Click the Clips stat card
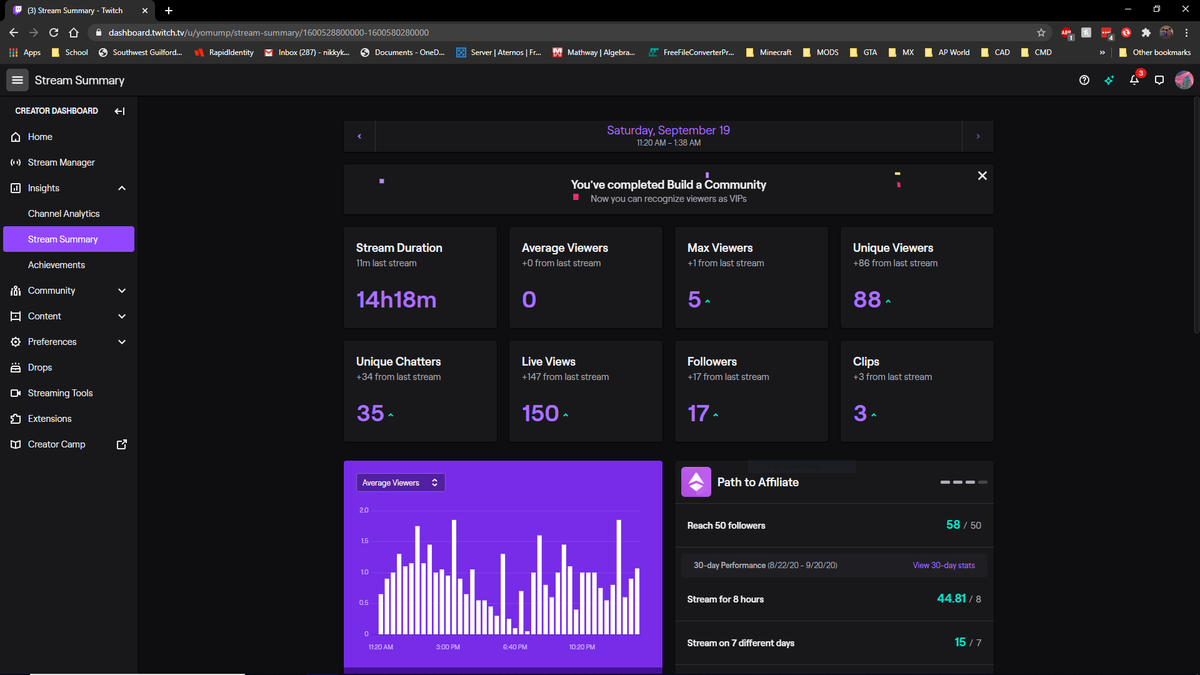 [917, 391]
